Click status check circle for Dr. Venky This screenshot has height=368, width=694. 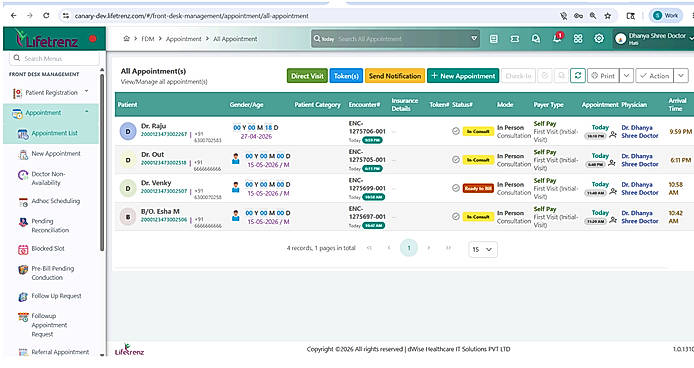455,188
